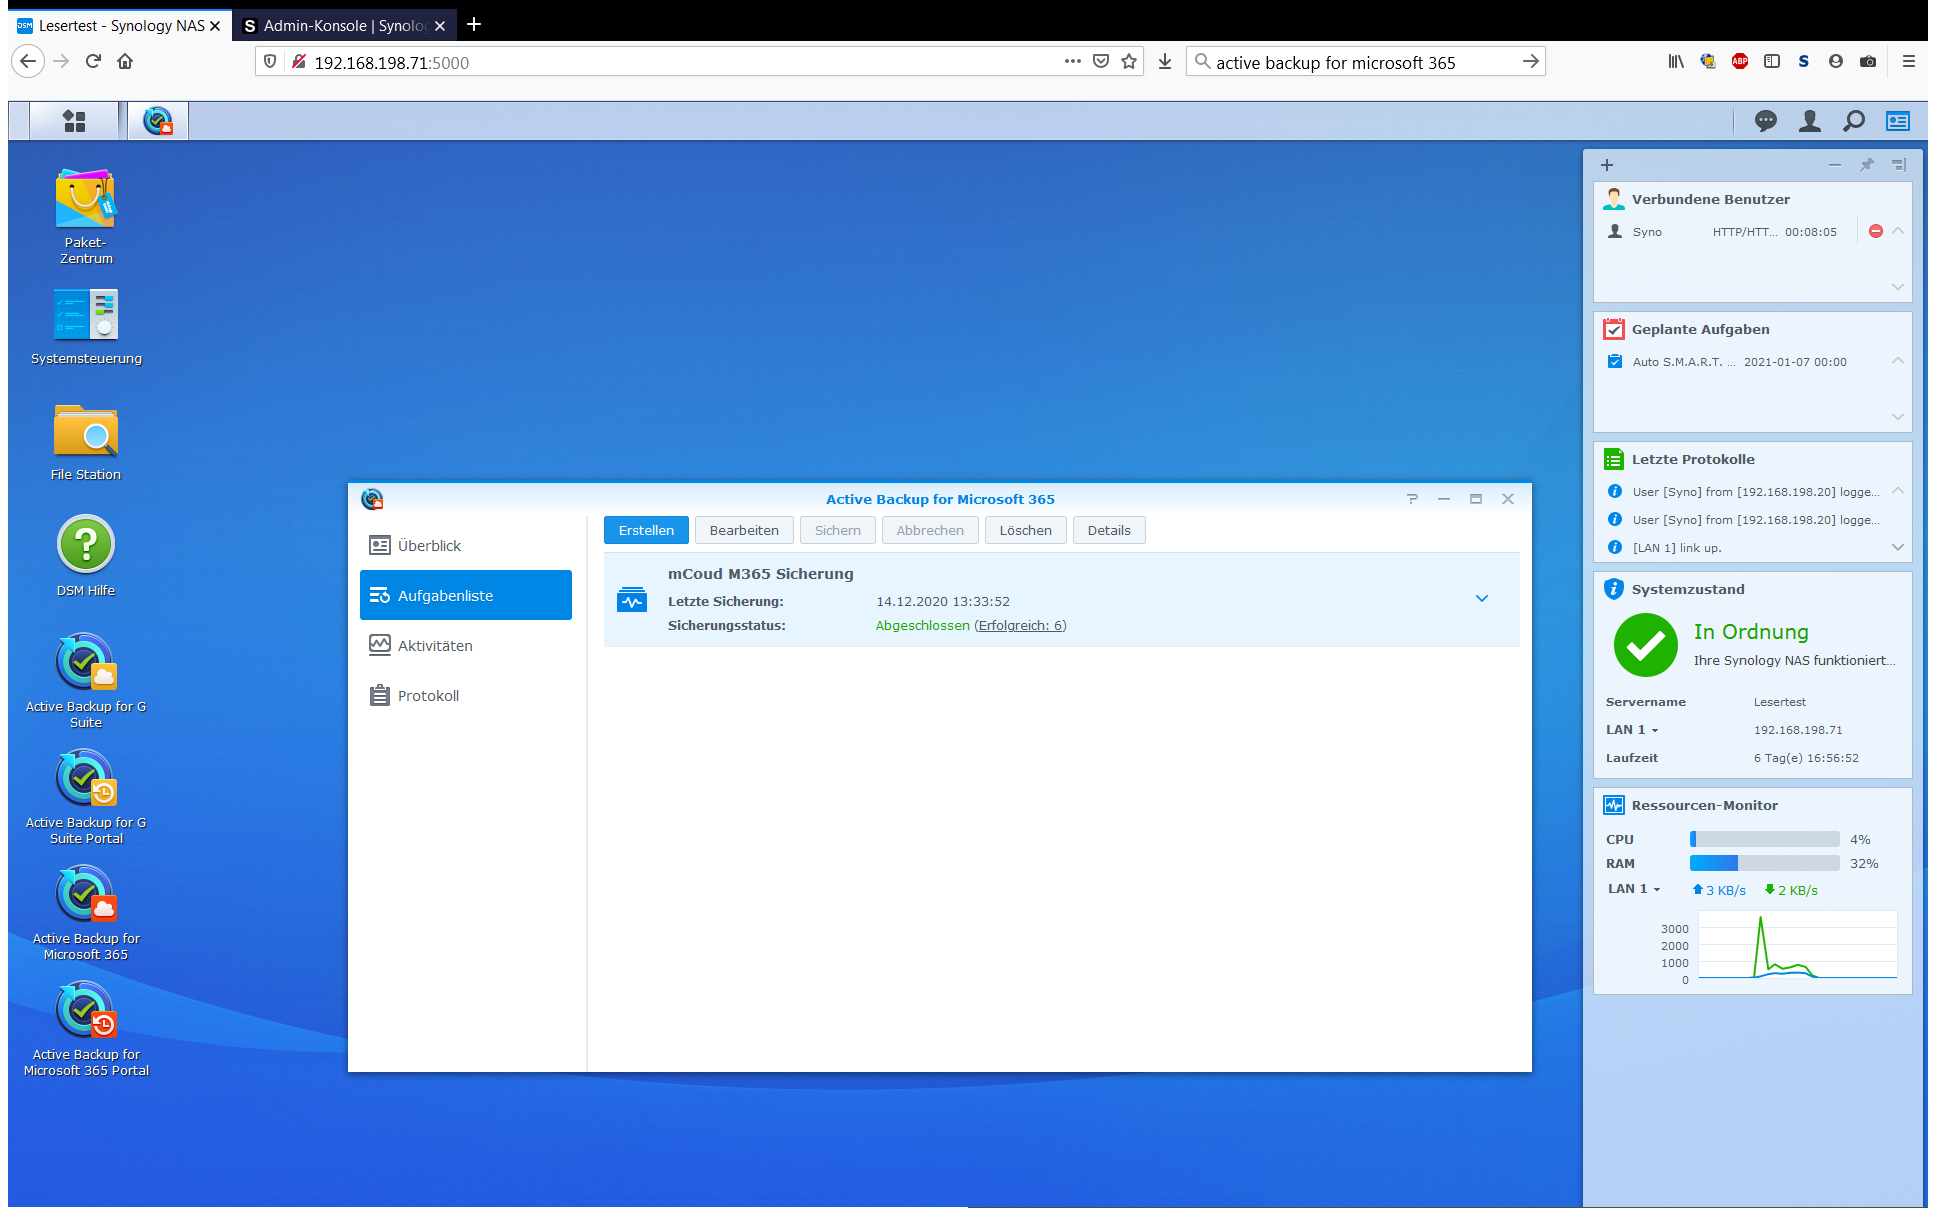Open the DSM main menu grid icon
Image resolution: width=1936 pixels, height=1216 pixels.
[x=74, y=121]
